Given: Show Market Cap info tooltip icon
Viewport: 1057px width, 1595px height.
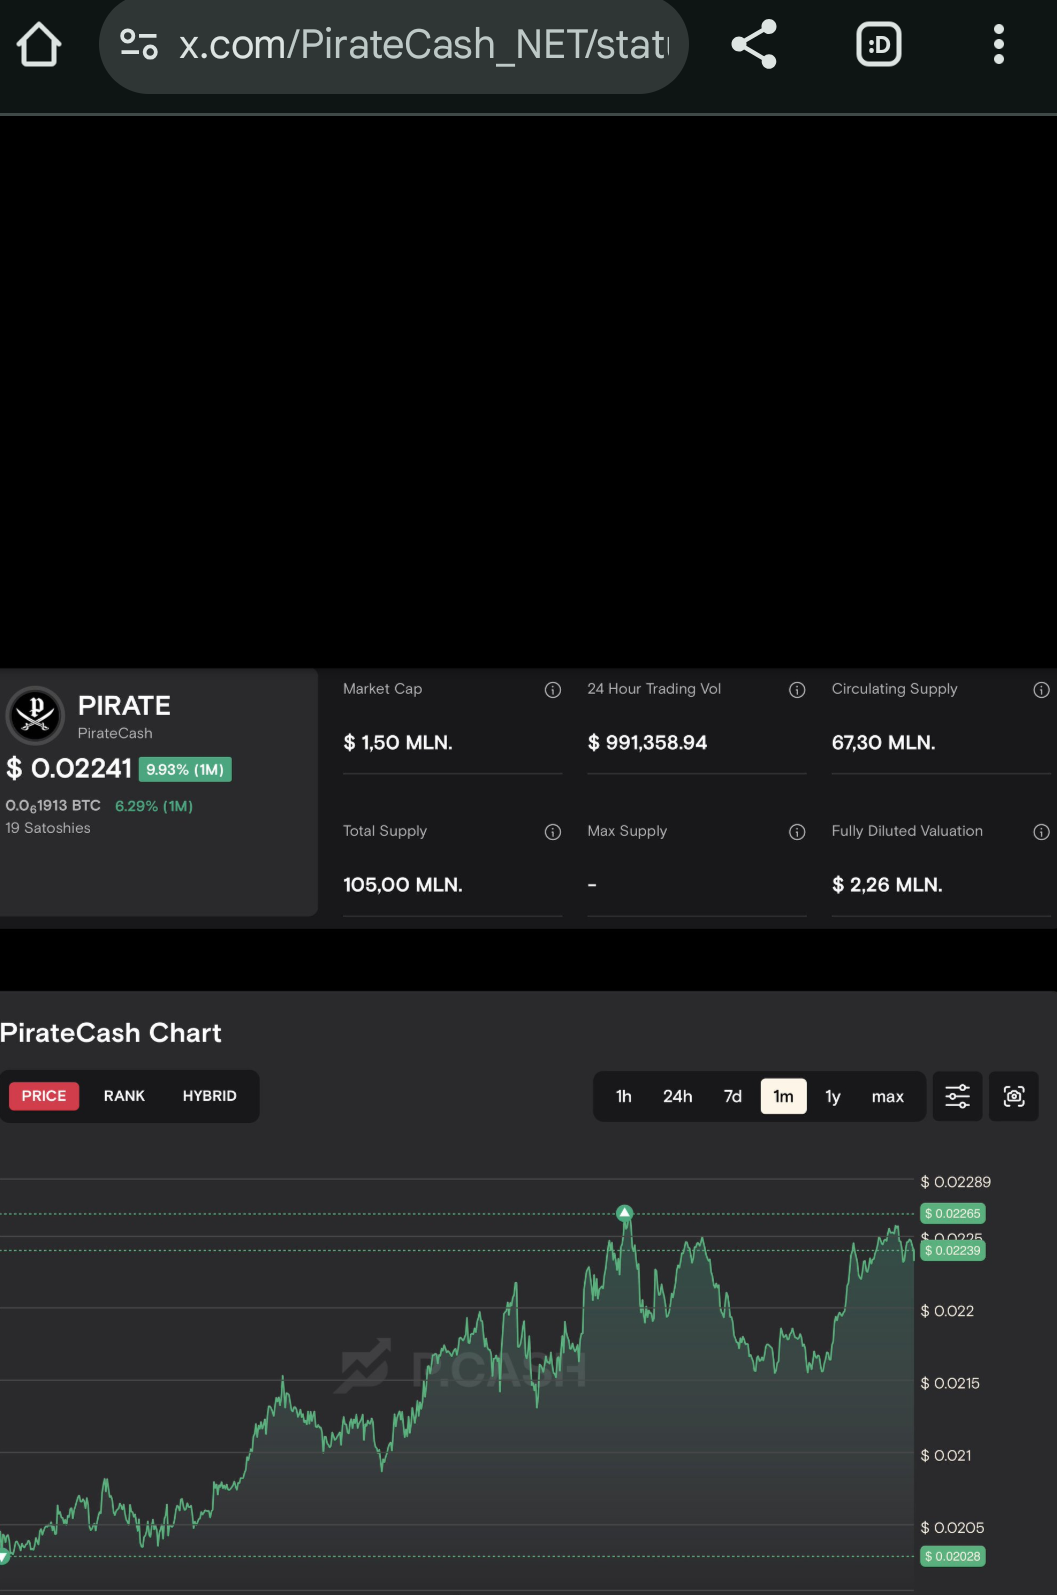Looking at the screenshot, I should click(553, 690).
